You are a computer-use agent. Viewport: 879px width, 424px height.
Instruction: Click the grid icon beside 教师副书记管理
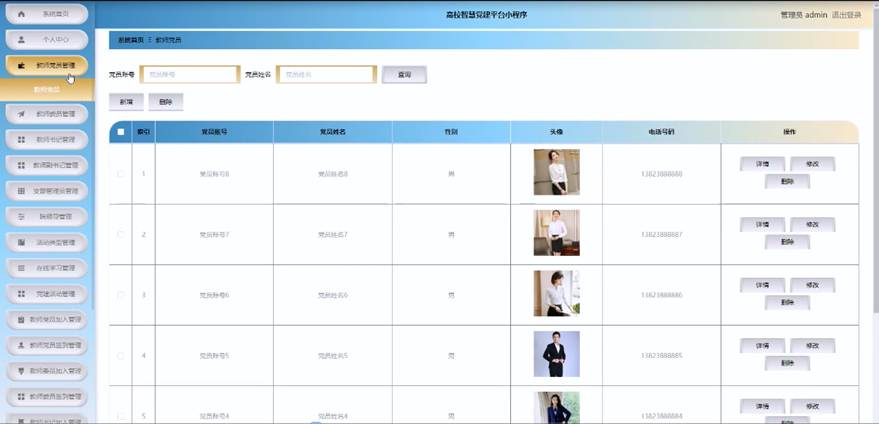pyautogui.click(x=21, y=165)
